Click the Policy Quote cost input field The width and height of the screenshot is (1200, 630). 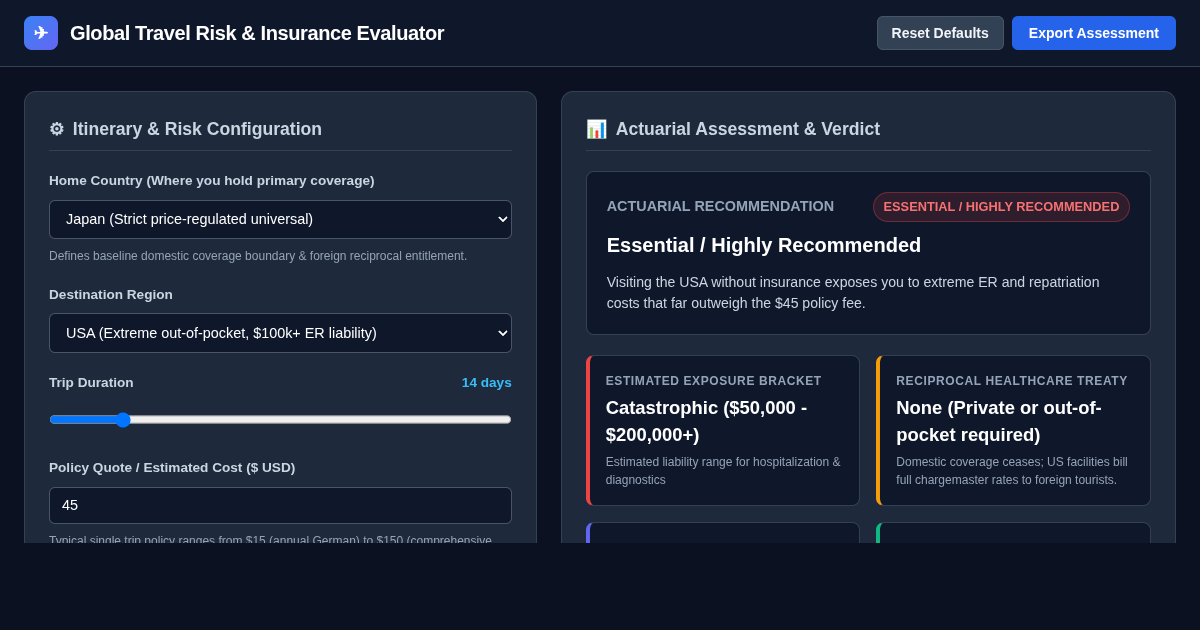[x=280, y=505]
